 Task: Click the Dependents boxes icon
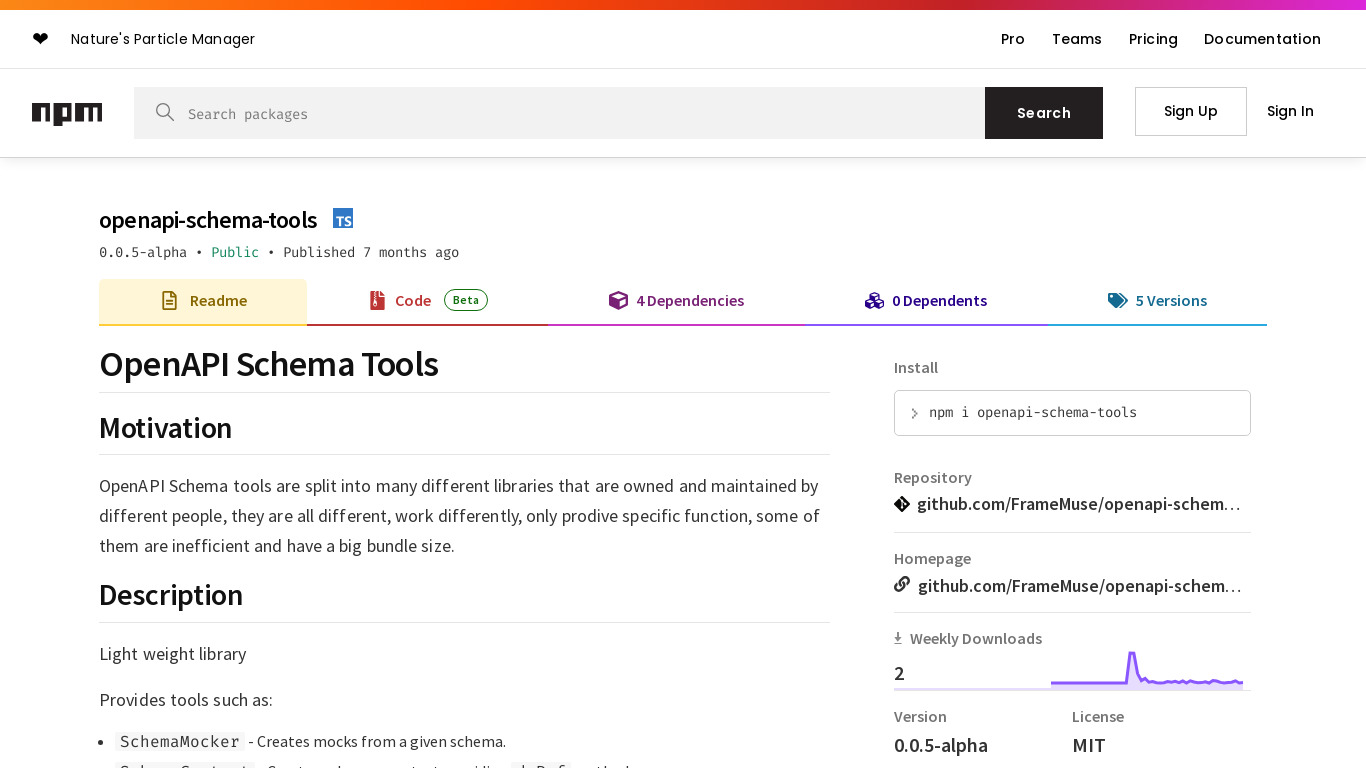[x=874, y=301]
